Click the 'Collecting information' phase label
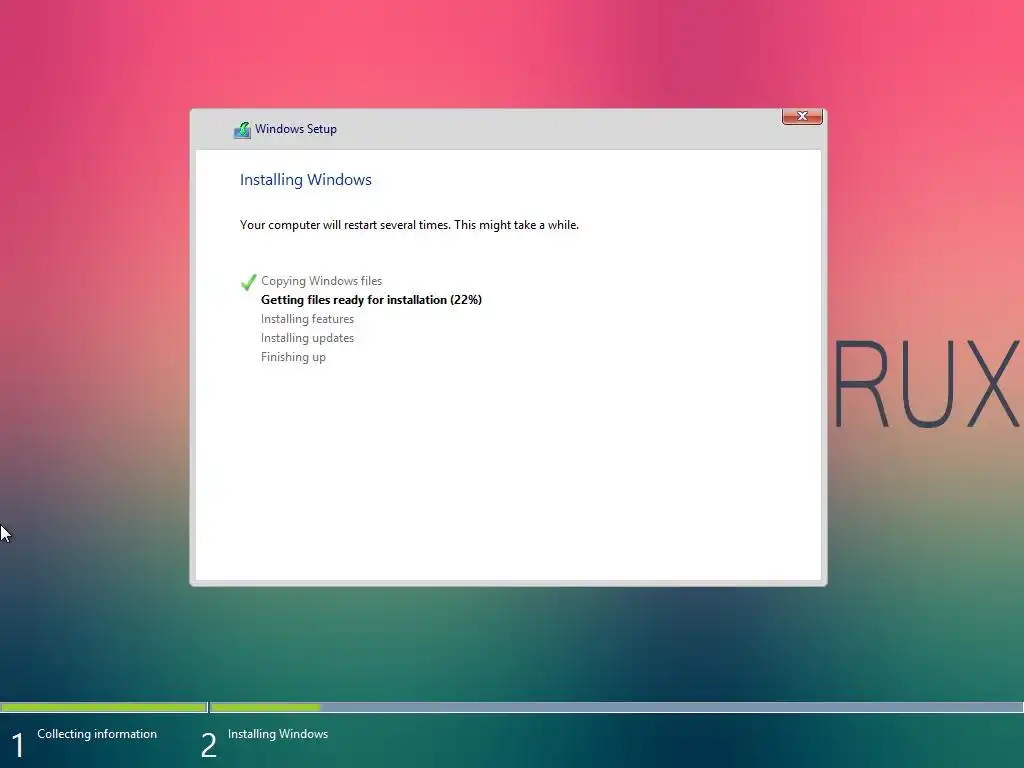 tap(97, 734)
